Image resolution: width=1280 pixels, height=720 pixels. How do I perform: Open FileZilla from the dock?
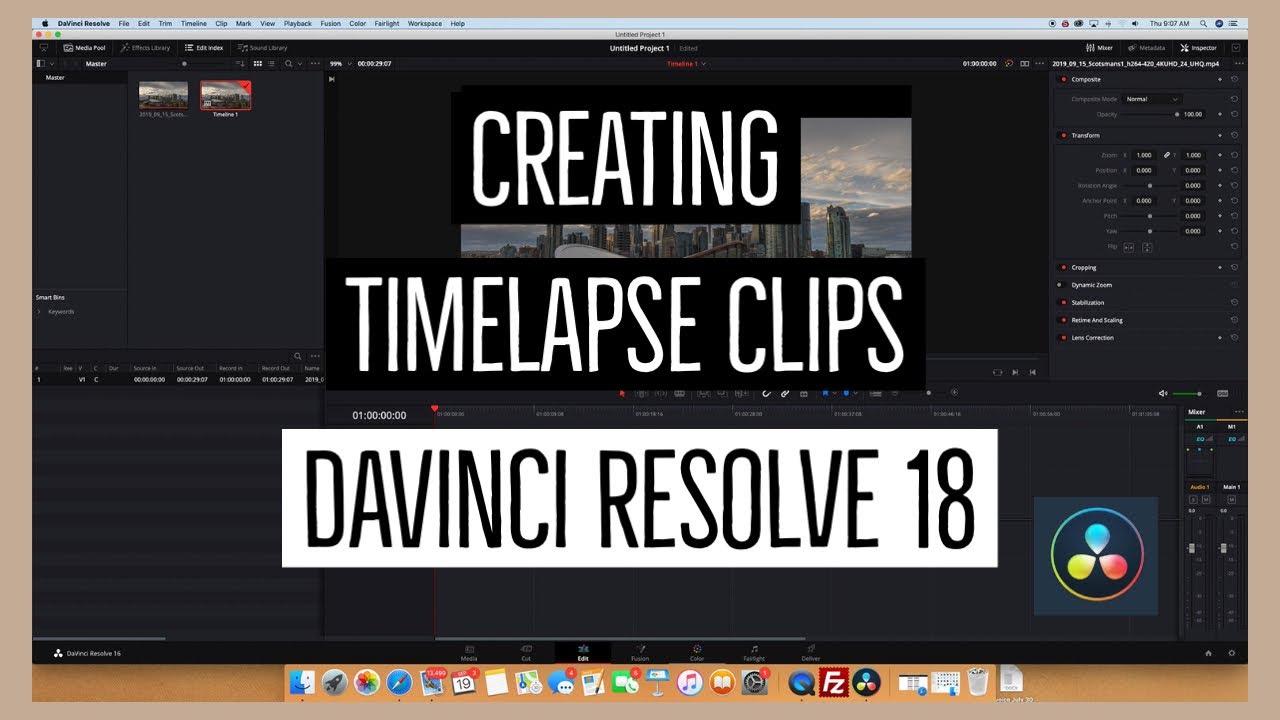click(833, 682)
